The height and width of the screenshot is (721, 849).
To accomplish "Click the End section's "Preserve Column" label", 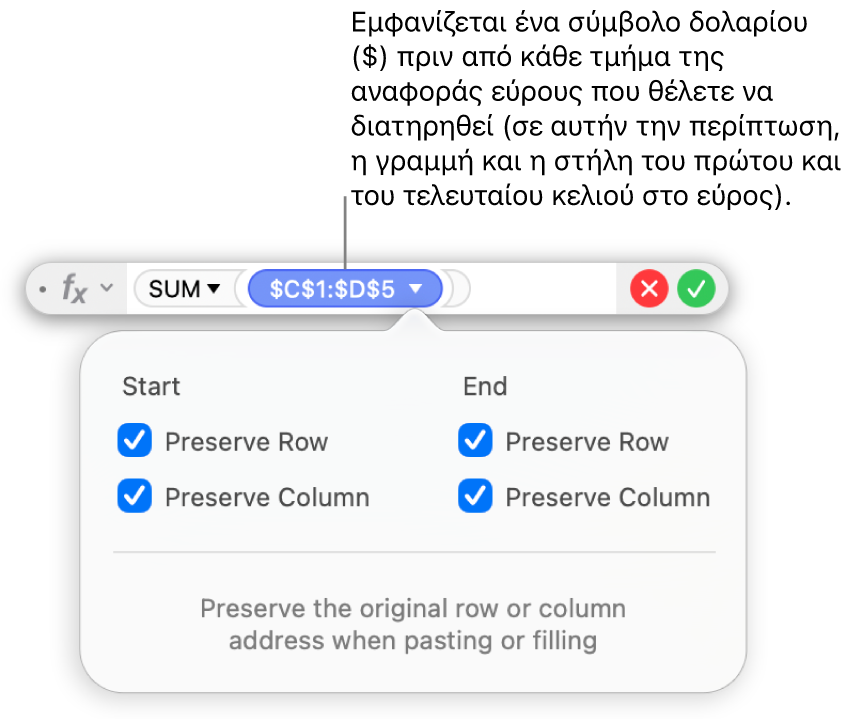I will [x=608, y=498].
